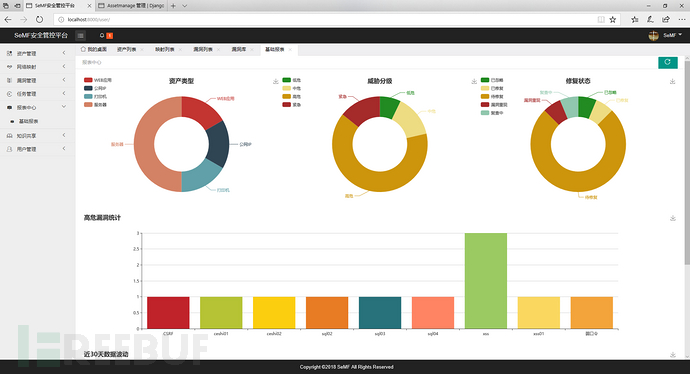Click the sql03 bar in chart
This screenshot has width=690, height=374.
[x=380, y=313]
